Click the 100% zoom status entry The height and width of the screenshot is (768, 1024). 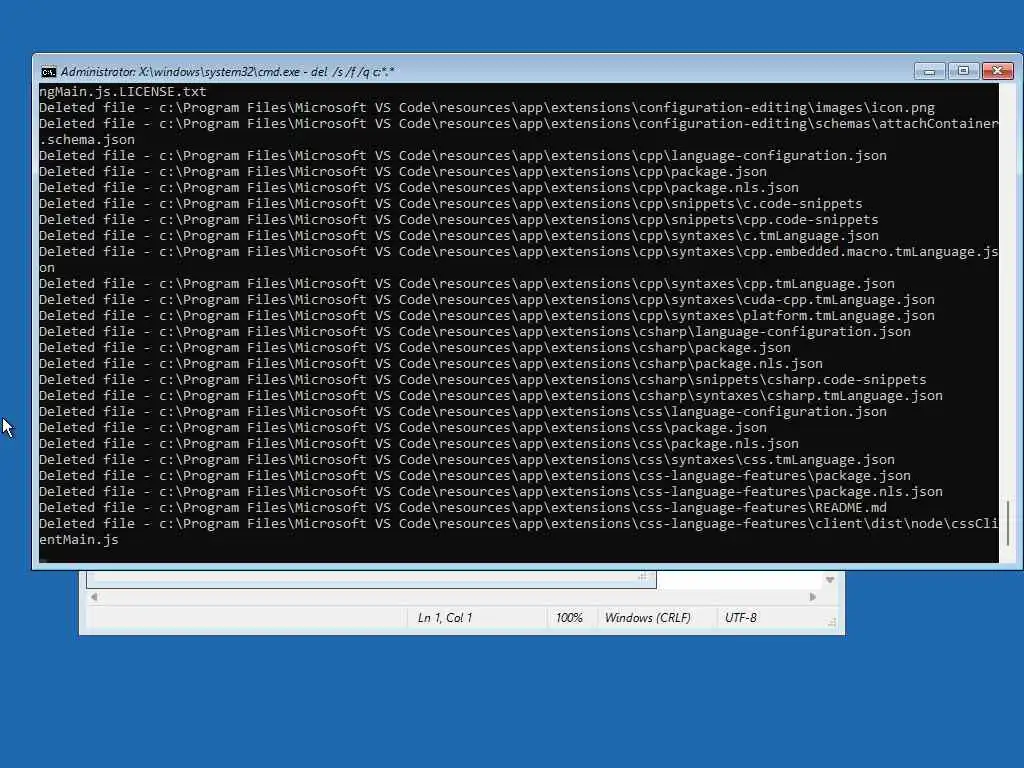tap(569, 618)
